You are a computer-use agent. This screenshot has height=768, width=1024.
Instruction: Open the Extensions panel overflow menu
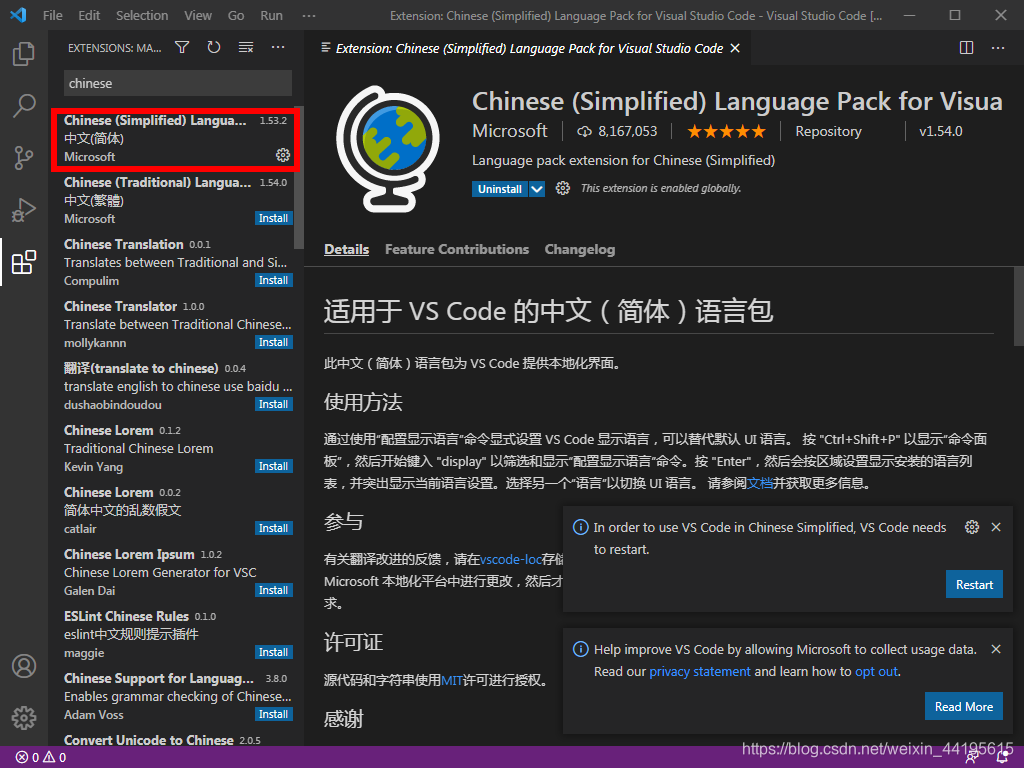[277, 47]
